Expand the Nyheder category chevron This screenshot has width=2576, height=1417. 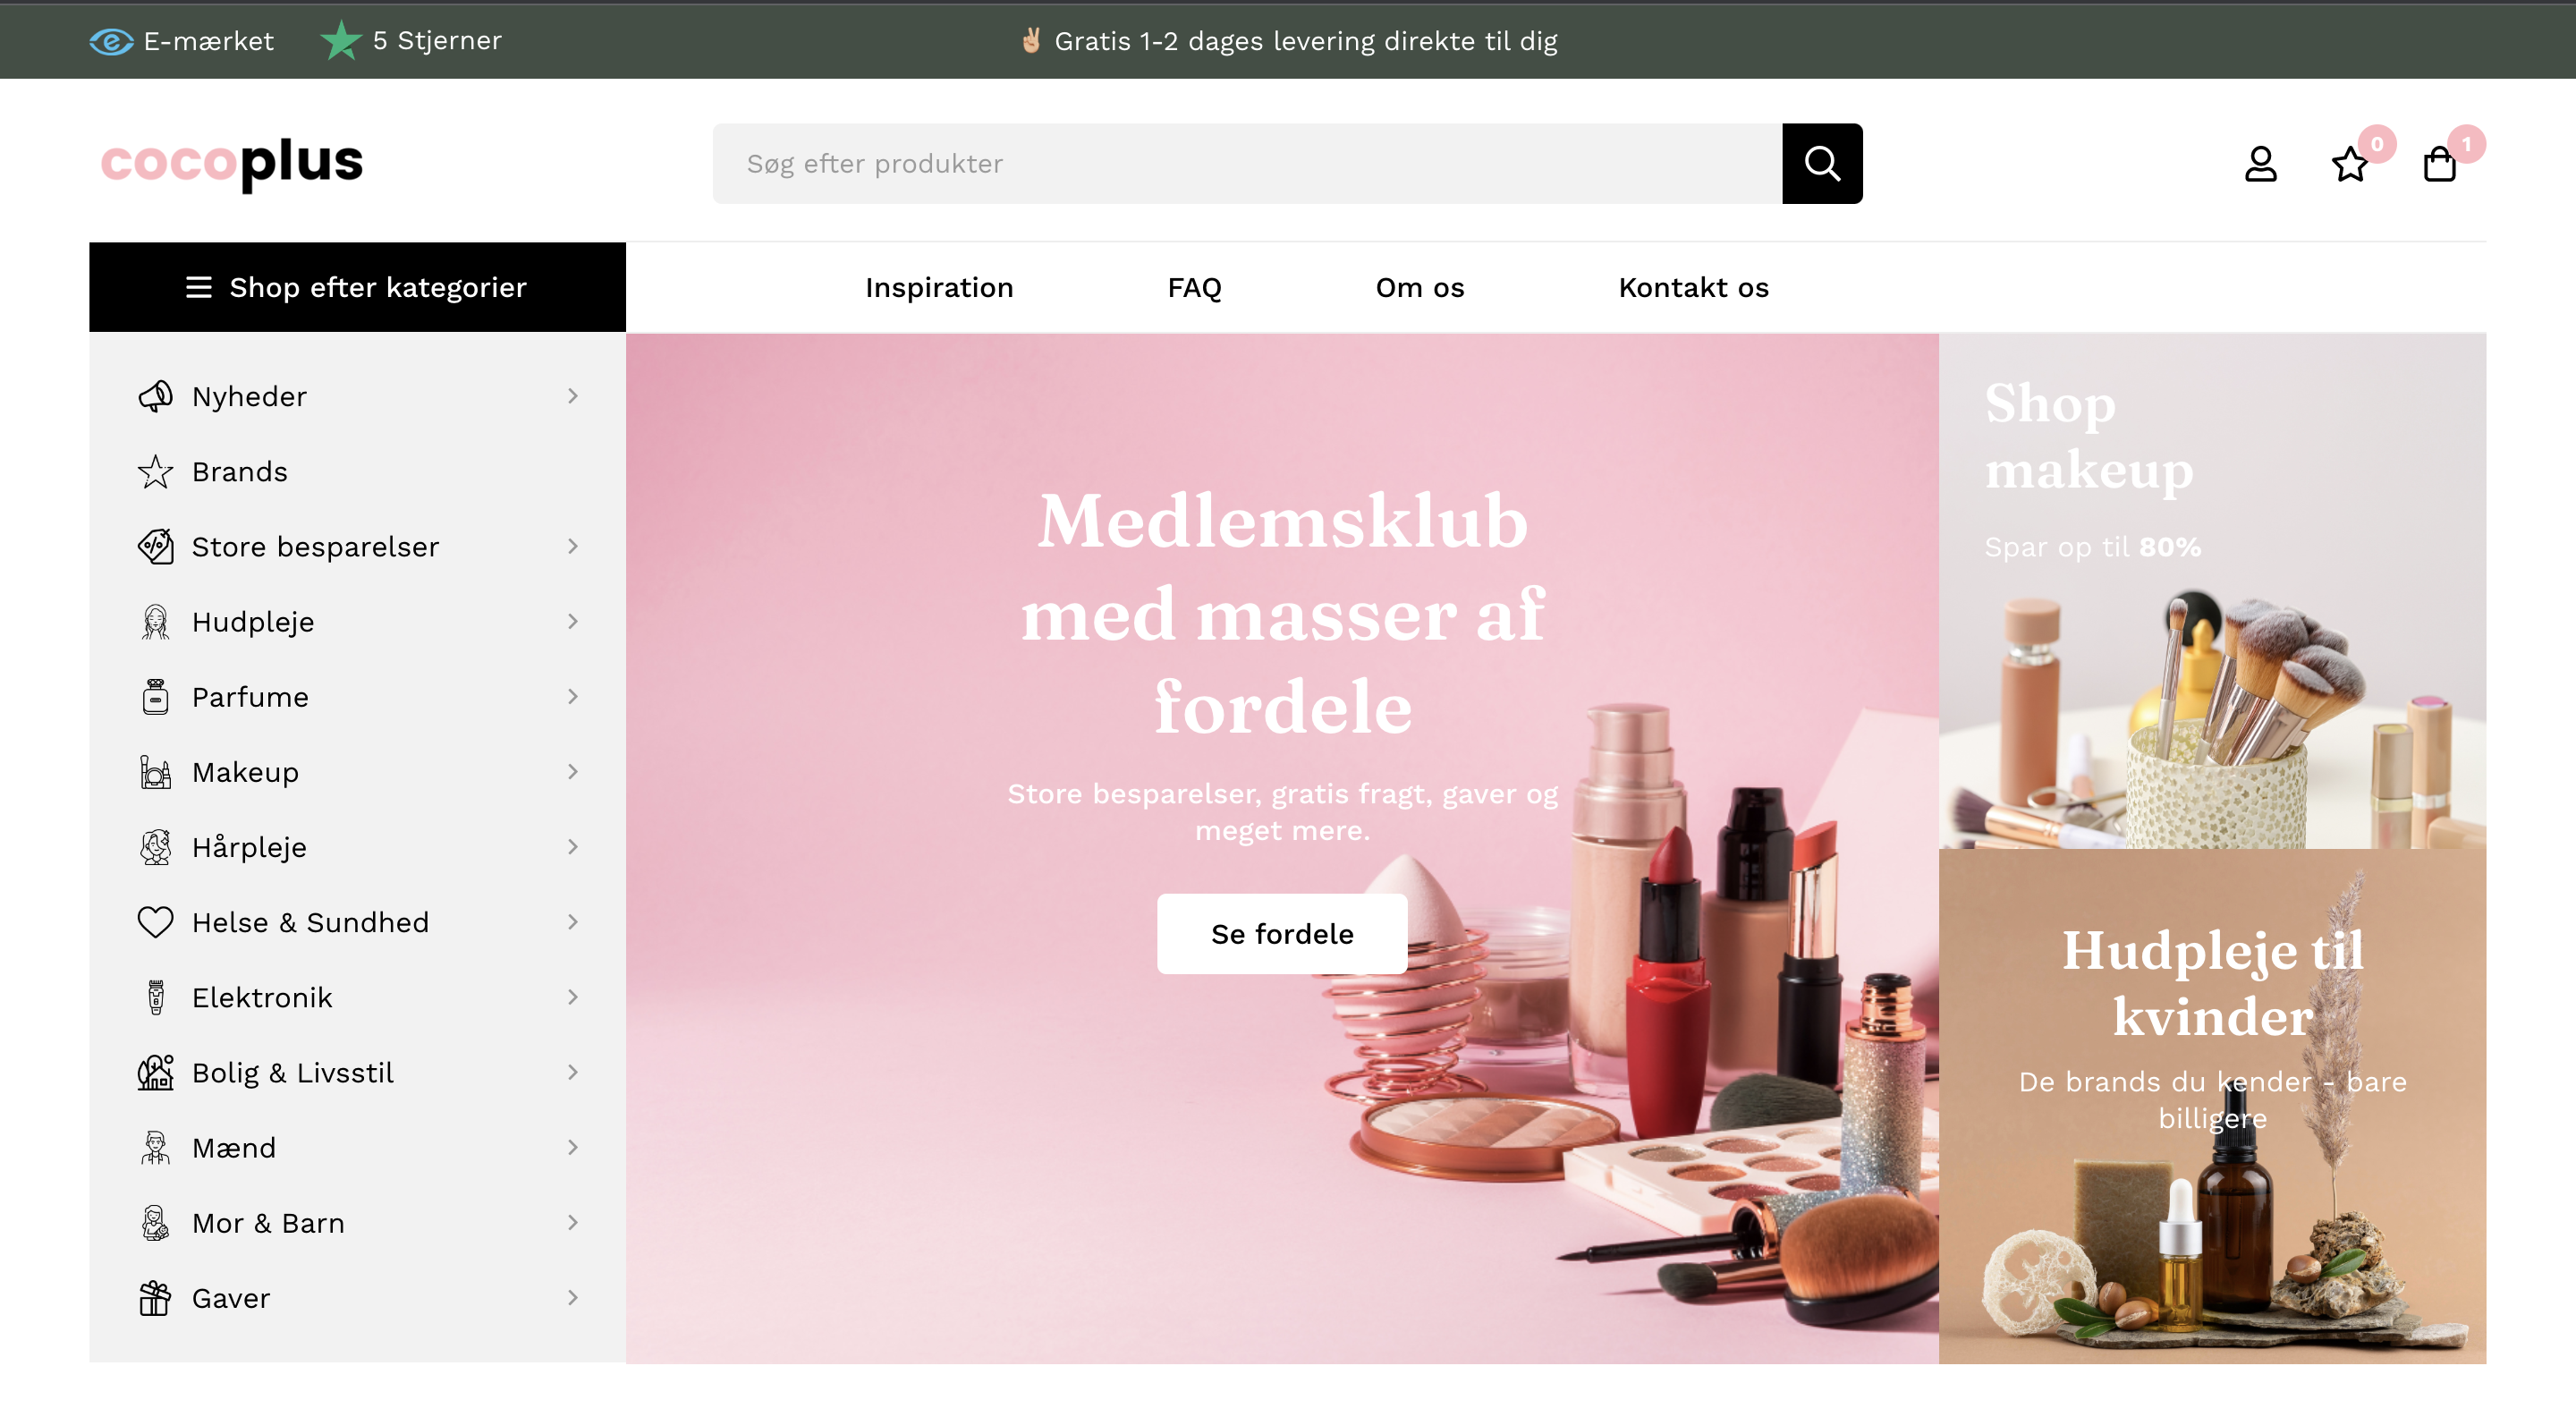tap(573, 396)
